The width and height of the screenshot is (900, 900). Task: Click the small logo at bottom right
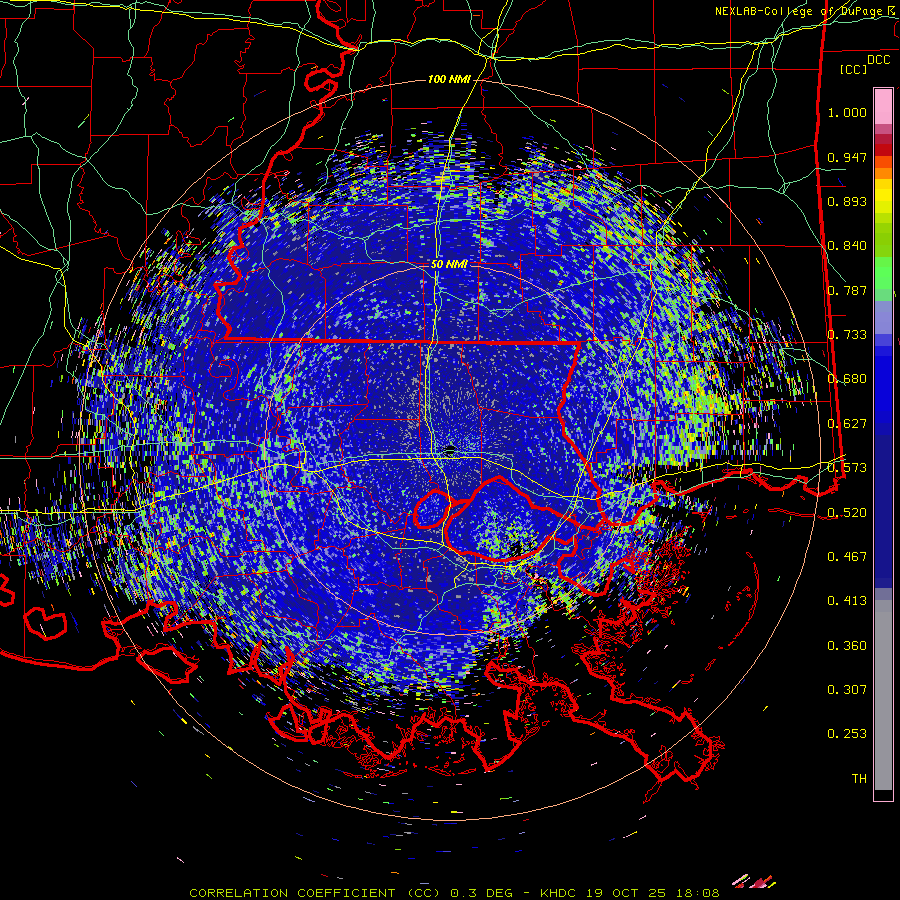(754, 880)
